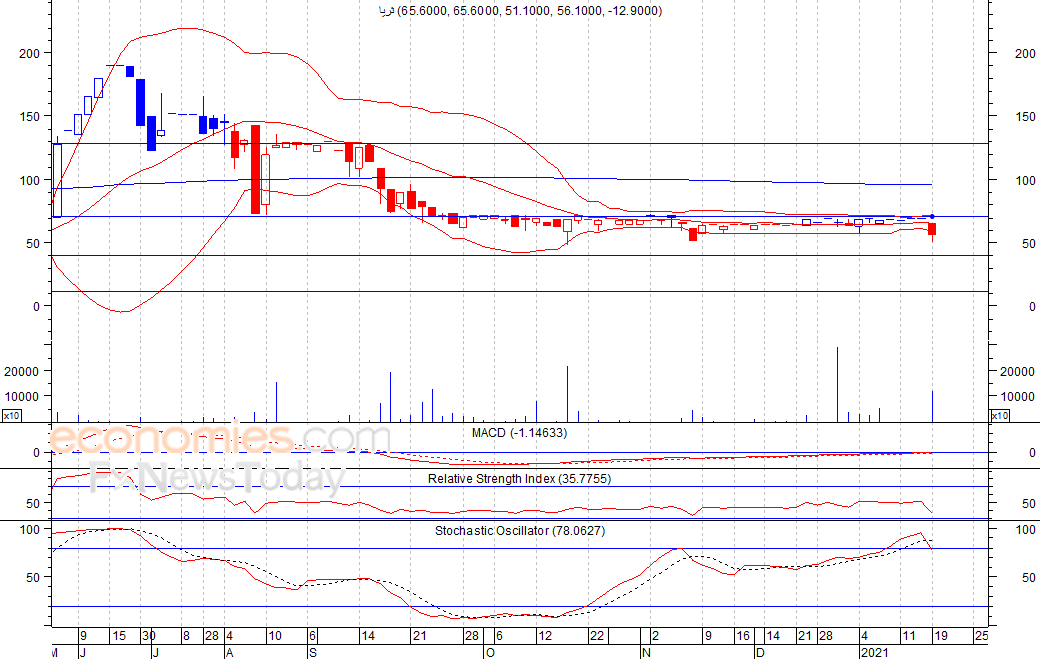Viewport: 1040px width, 659px height.
Task: Select date label 25 on time axis
Action: (980, 636)
